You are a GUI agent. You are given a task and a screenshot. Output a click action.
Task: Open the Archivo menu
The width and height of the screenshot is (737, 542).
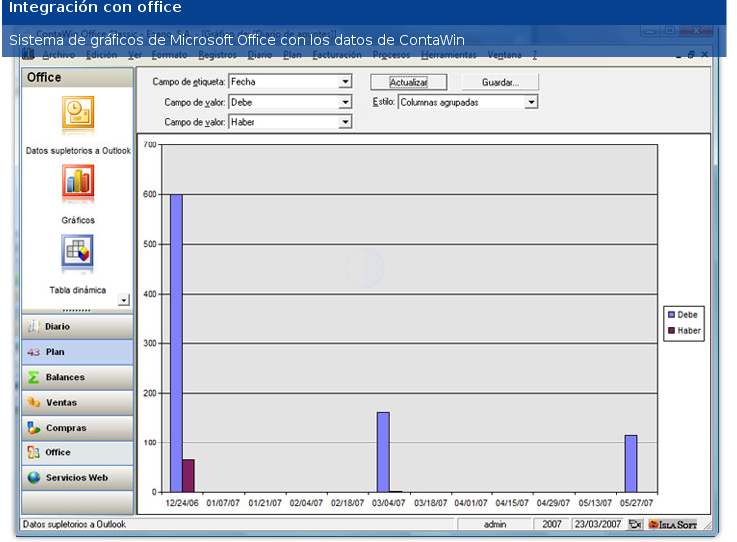pos(59,55)
